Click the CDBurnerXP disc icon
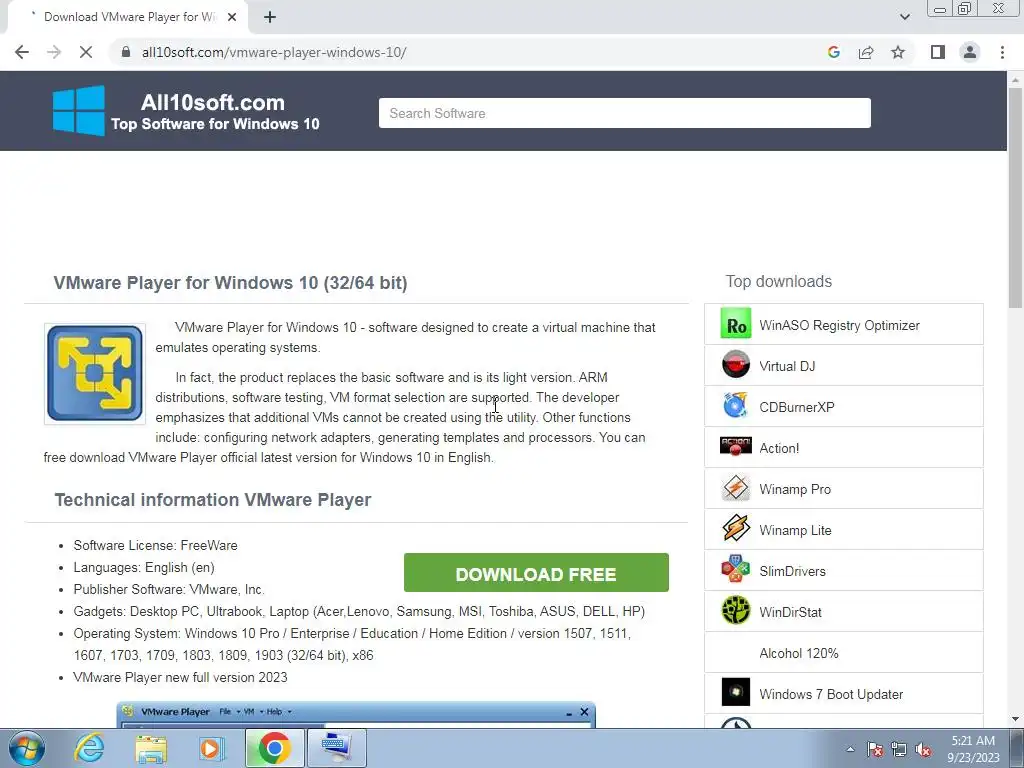Screen dimensions: 1024x768 (x=735, y=406)
